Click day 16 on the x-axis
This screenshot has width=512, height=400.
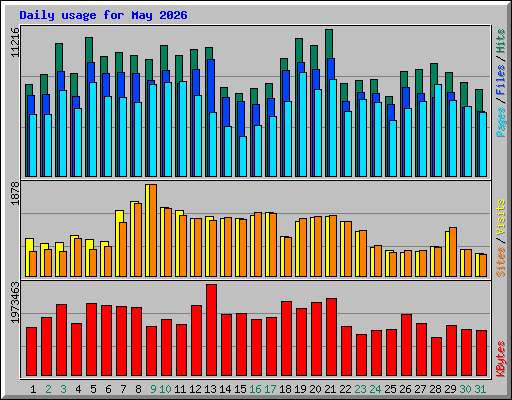pos(255,389)
